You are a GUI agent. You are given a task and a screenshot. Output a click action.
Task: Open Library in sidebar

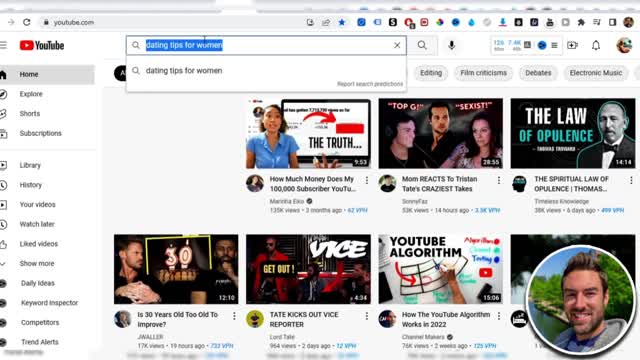[x=30, y=165]
